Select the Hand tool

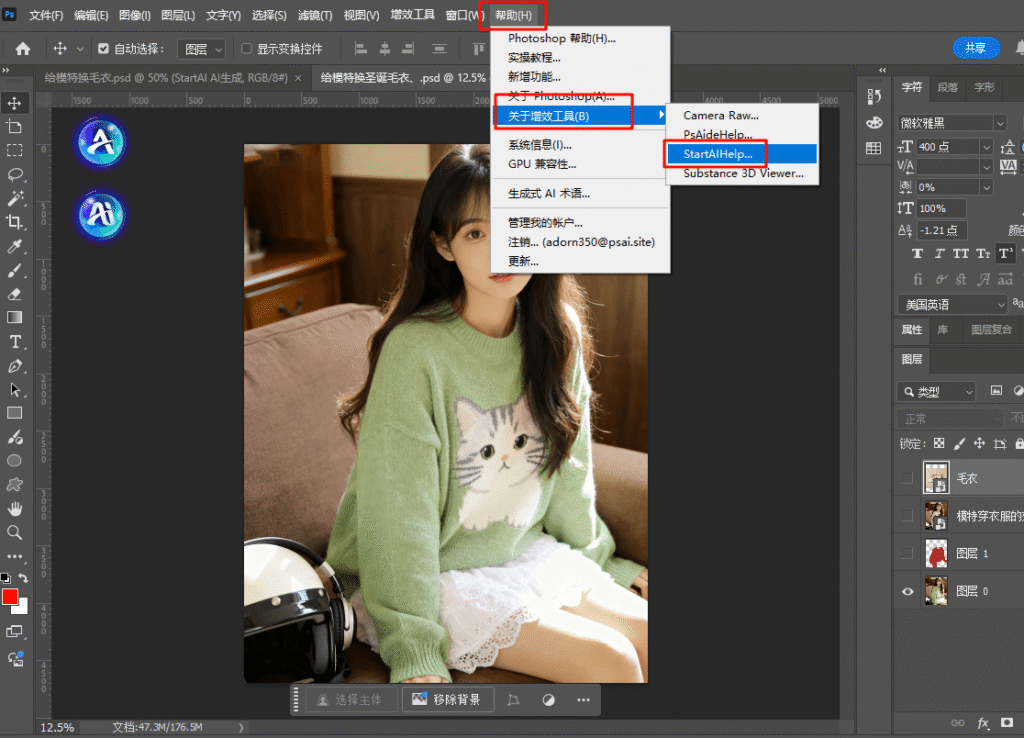point(15,509)
